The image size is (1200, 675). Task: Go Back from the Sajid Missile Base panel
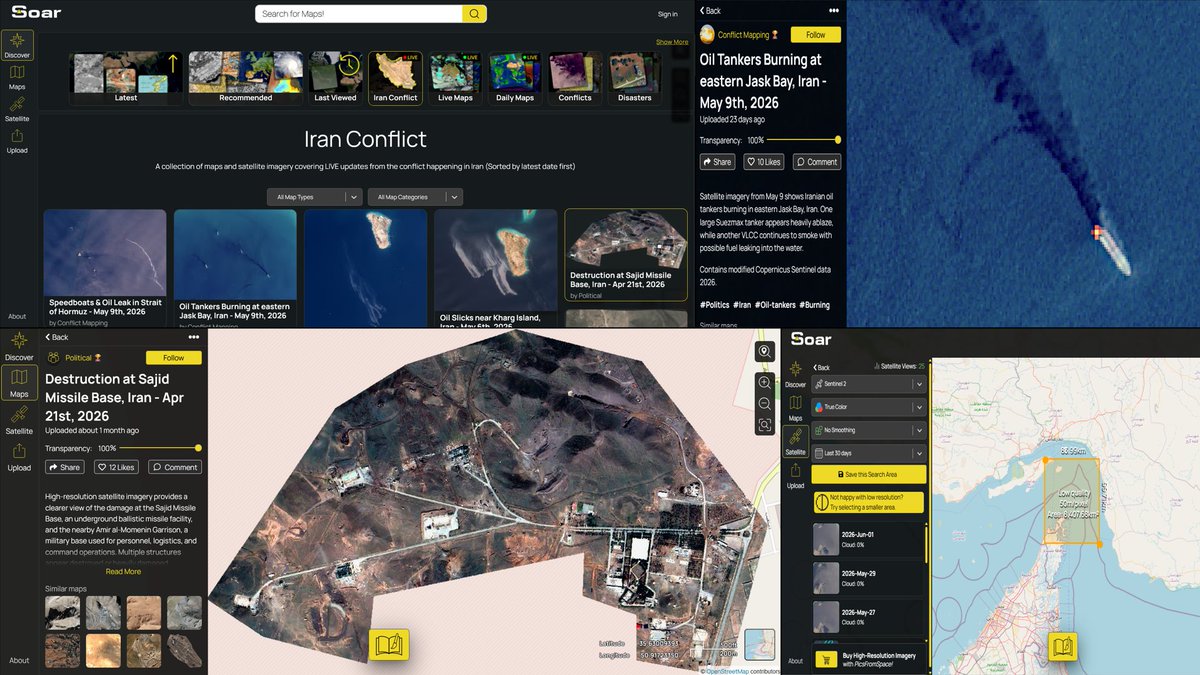point(57,337)
